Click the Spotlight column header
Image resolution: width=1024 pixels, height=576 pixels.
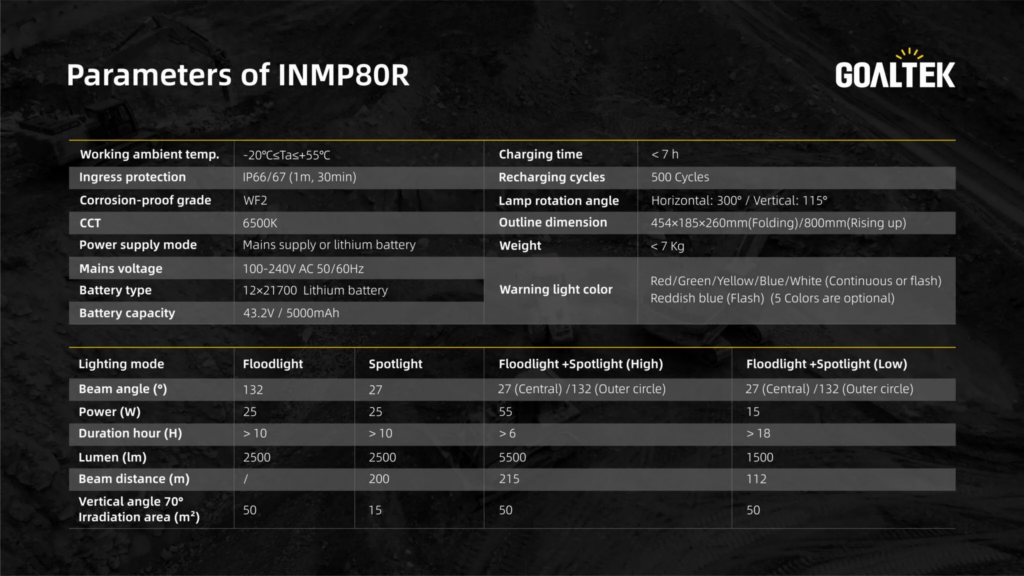tap(395, 364)
